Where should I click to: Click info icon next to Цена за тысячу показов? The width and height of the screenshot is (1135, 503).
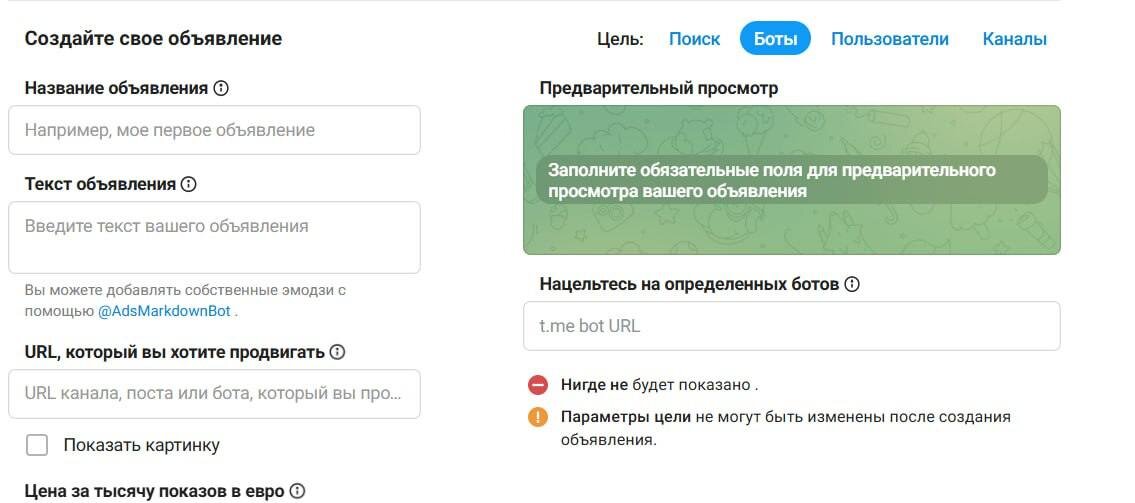297,491
